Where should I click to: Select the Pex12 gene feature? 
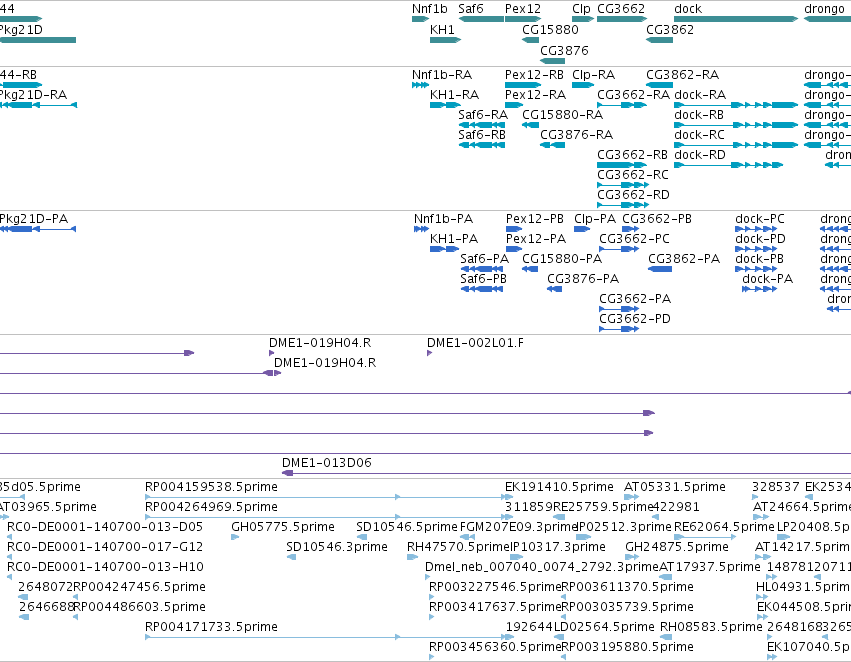(523, 19)
